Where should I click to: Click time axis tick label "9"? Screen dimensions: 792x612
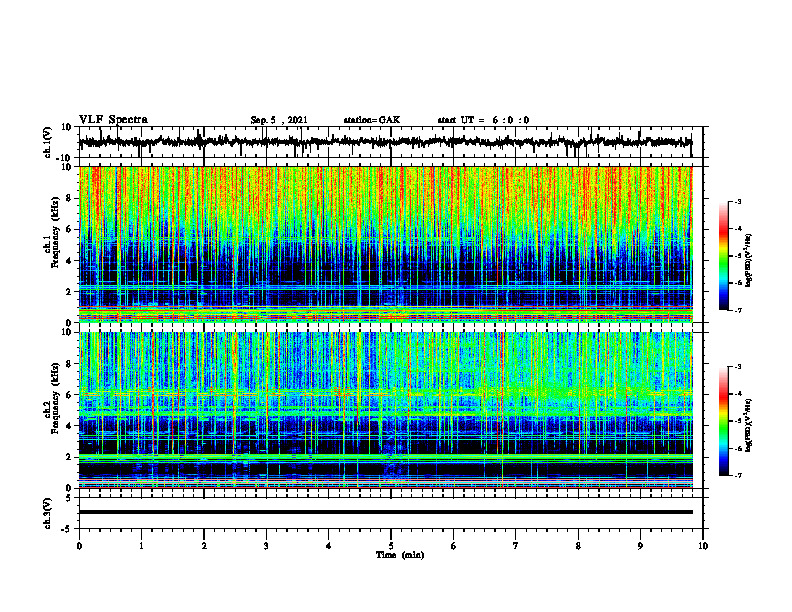[x=640, y=546]
